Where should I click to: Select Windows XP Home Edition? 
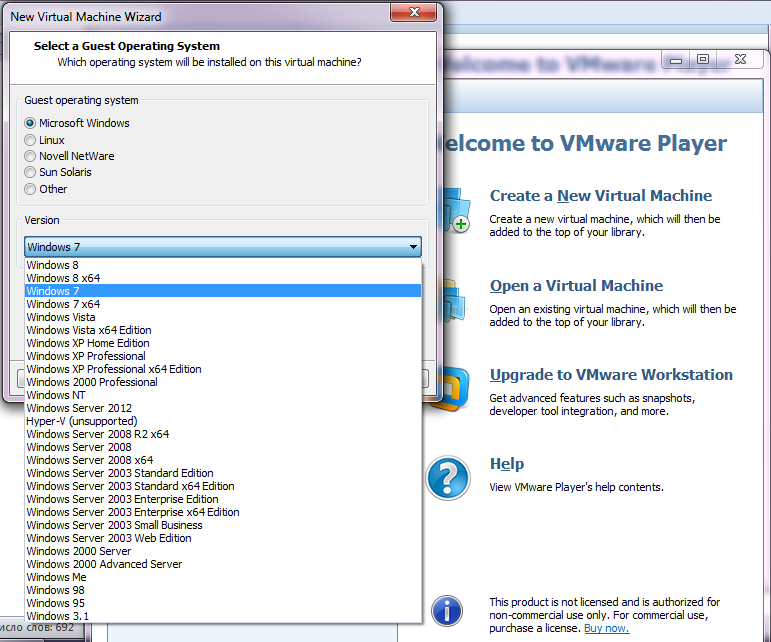tap(223, 343)
